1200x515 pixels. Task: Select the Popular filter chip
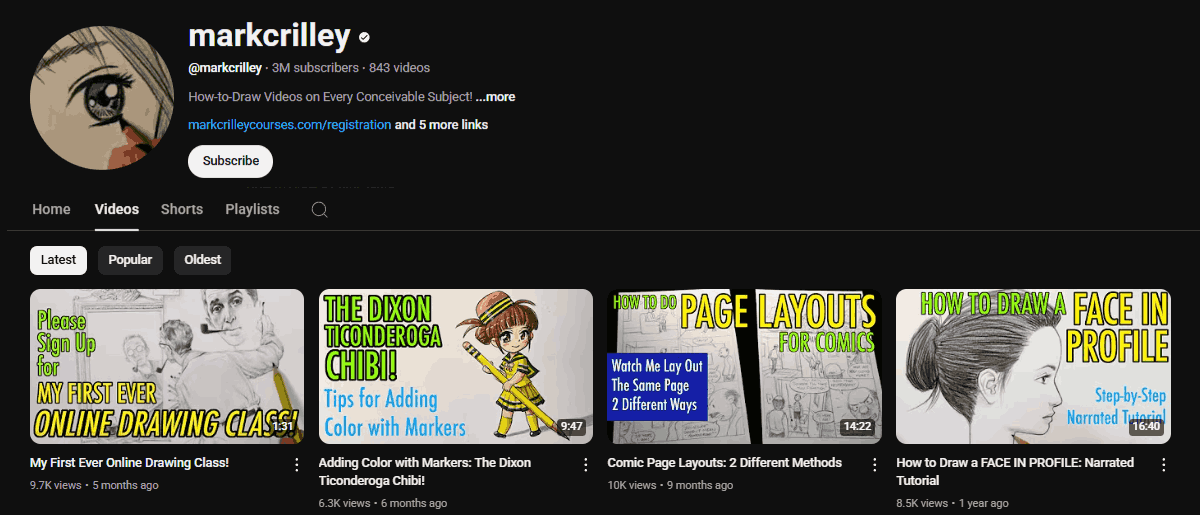tap(130, 260)
